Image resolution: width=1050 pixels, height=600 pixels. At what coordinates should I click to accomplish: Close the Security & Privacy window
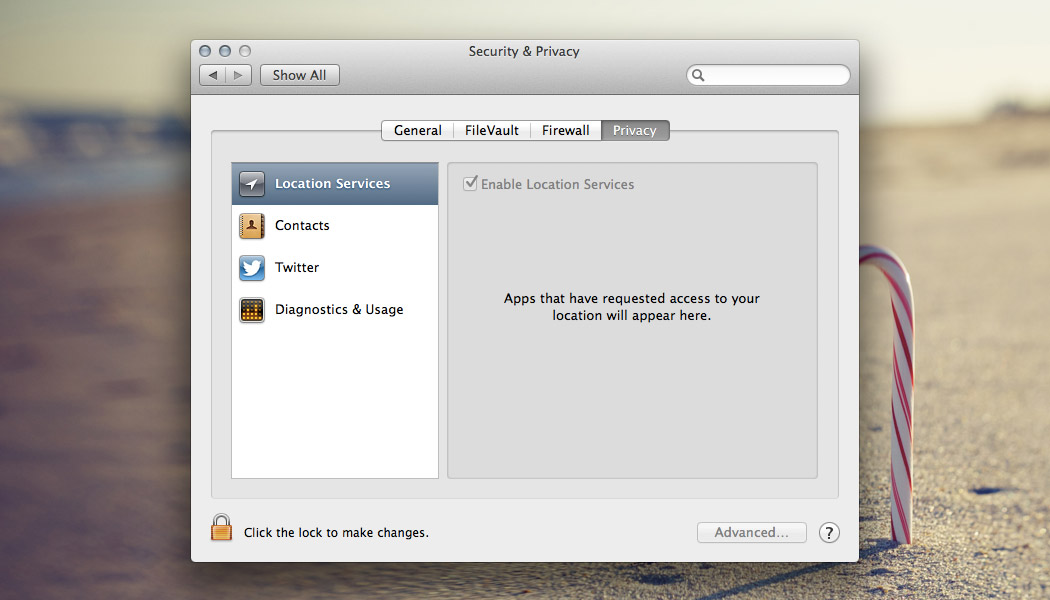tap(205, 51)
